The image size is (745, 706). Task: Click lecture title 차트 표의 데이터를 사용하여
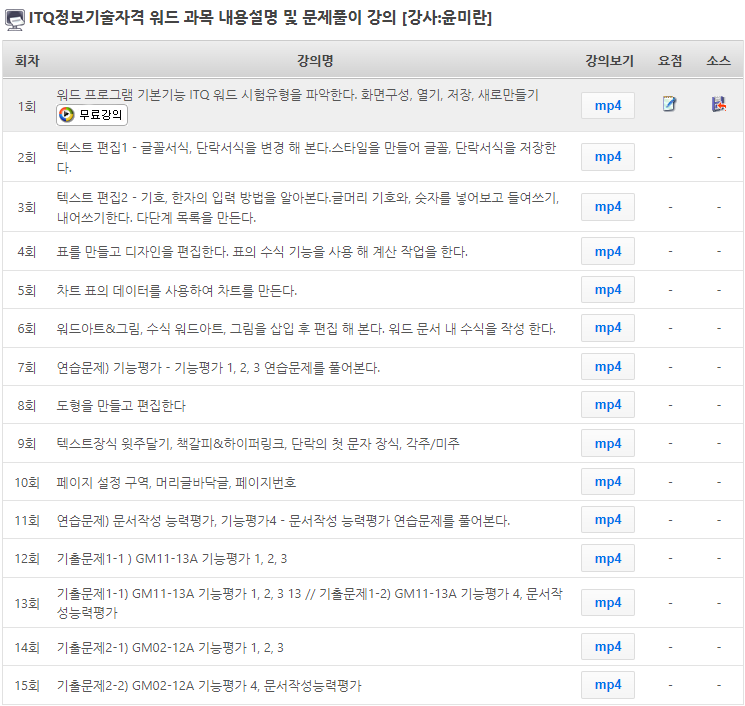coord(177,290)
